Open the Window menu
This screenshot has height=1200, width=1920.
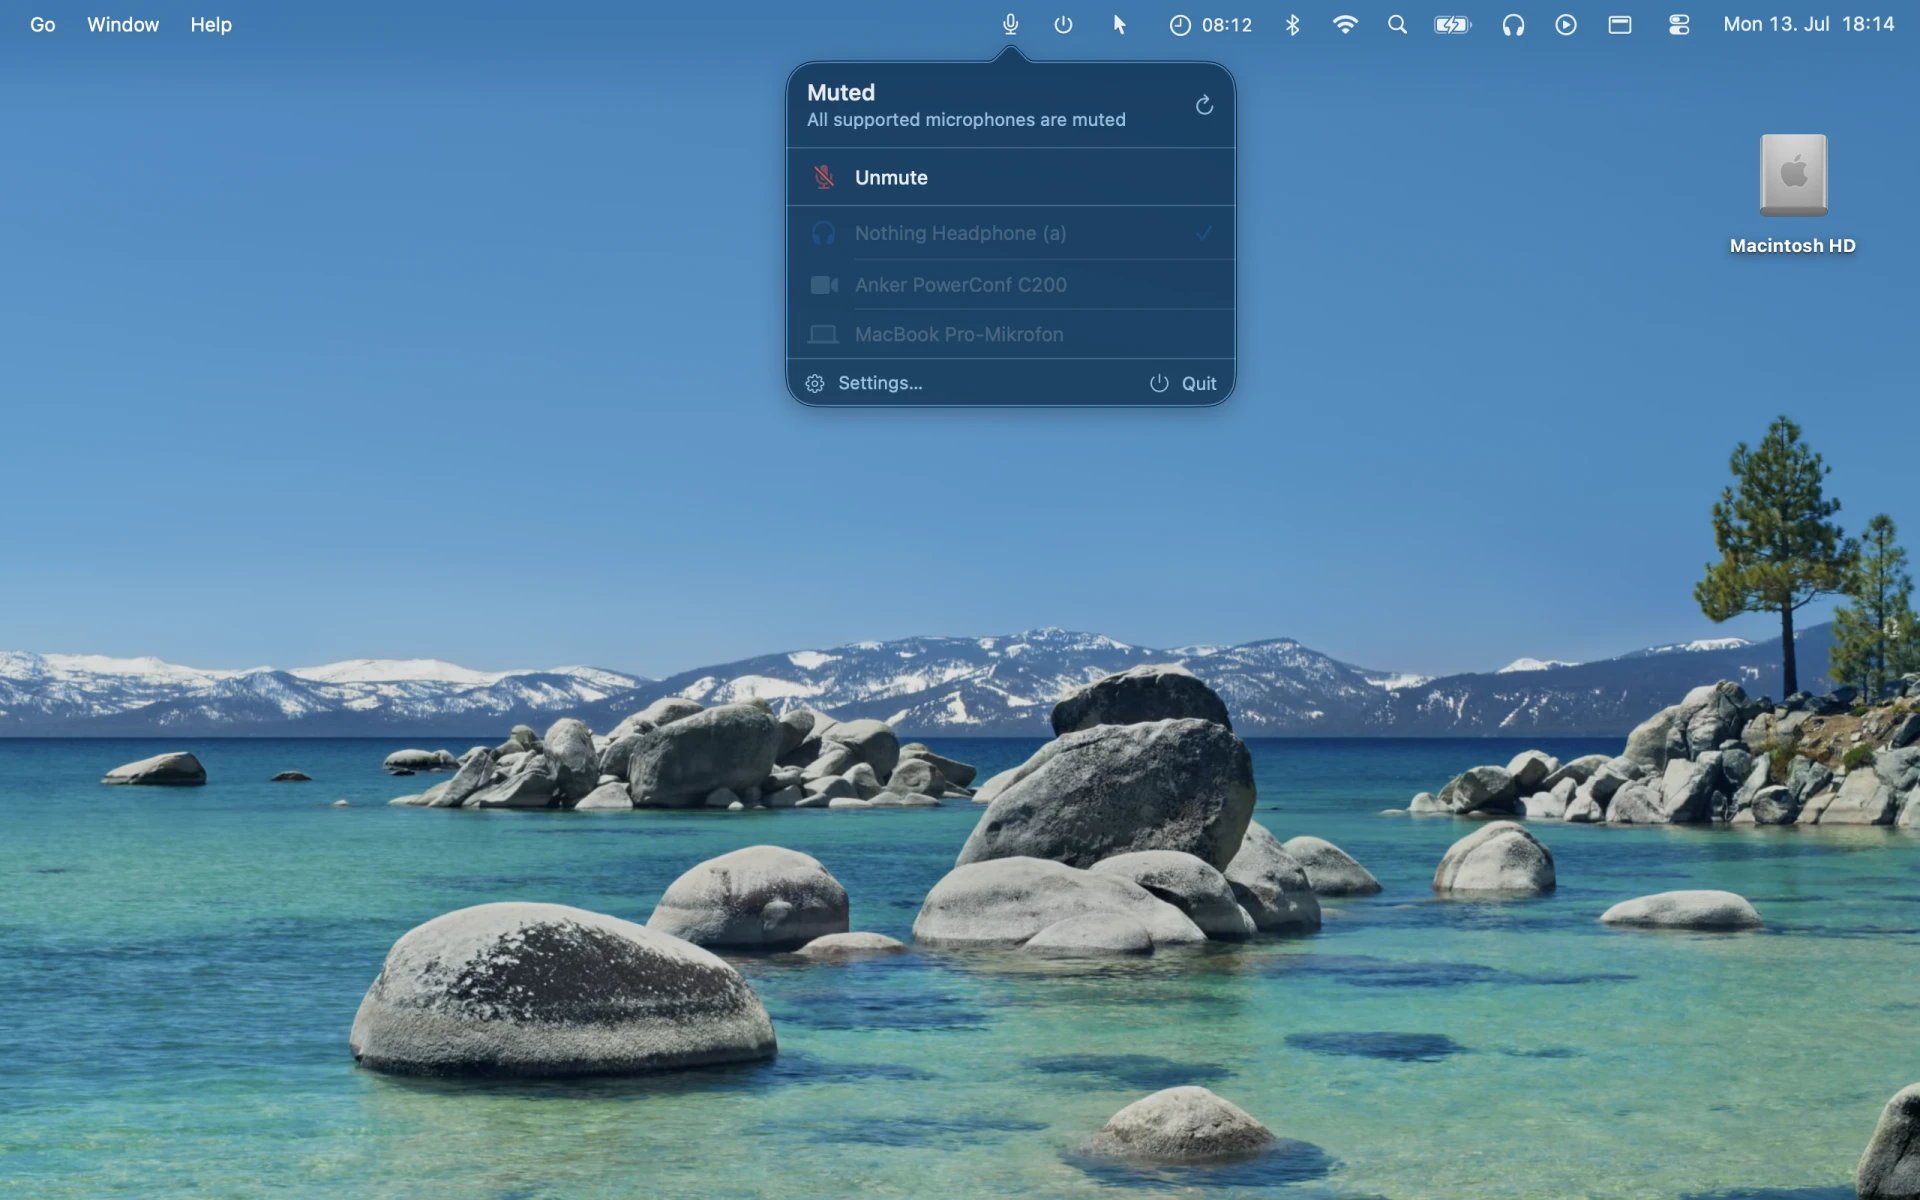pos(122,25)
